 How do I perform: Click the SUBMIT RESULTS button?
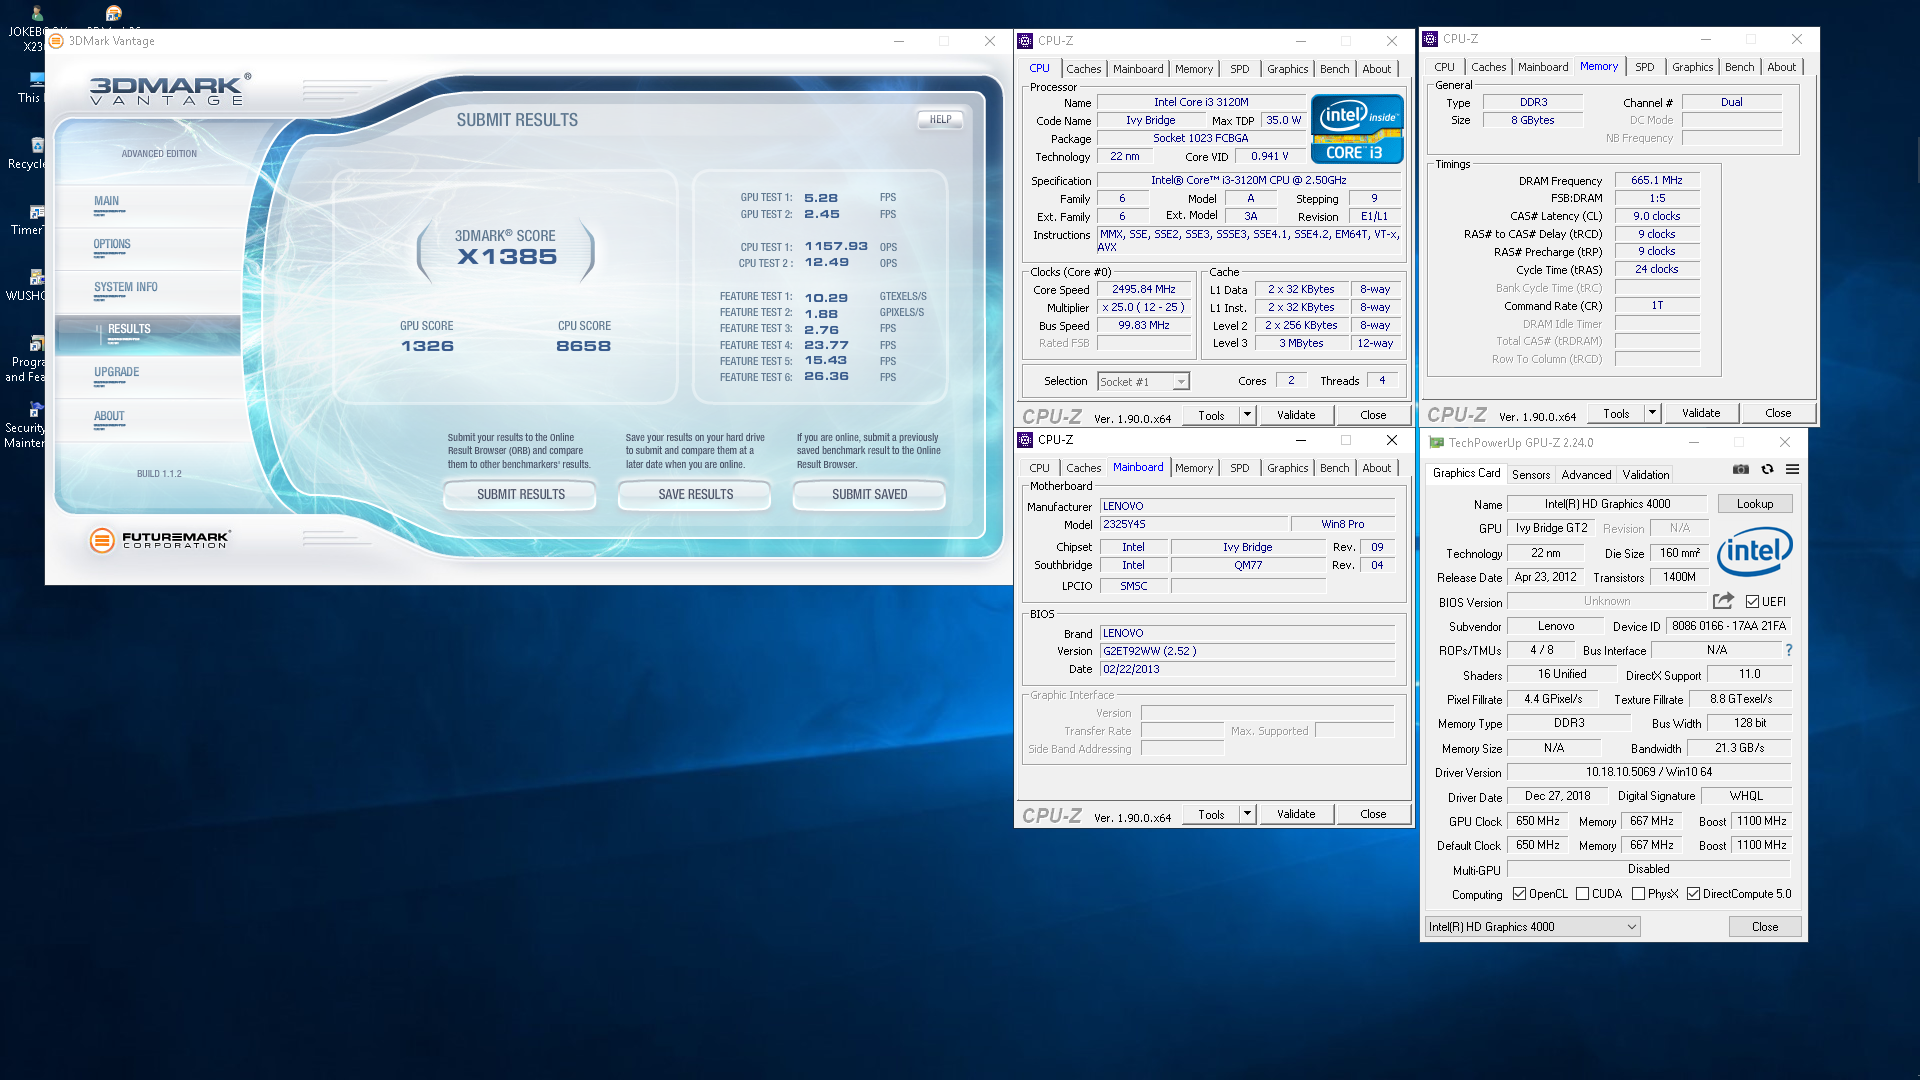(x=520, y=495)
